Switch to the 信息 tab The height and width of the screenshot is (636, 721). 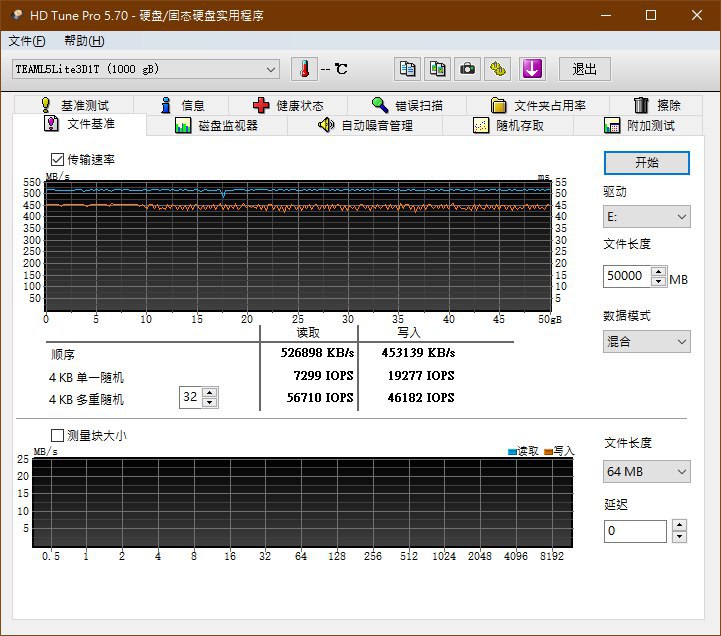(x=181, y=105)
